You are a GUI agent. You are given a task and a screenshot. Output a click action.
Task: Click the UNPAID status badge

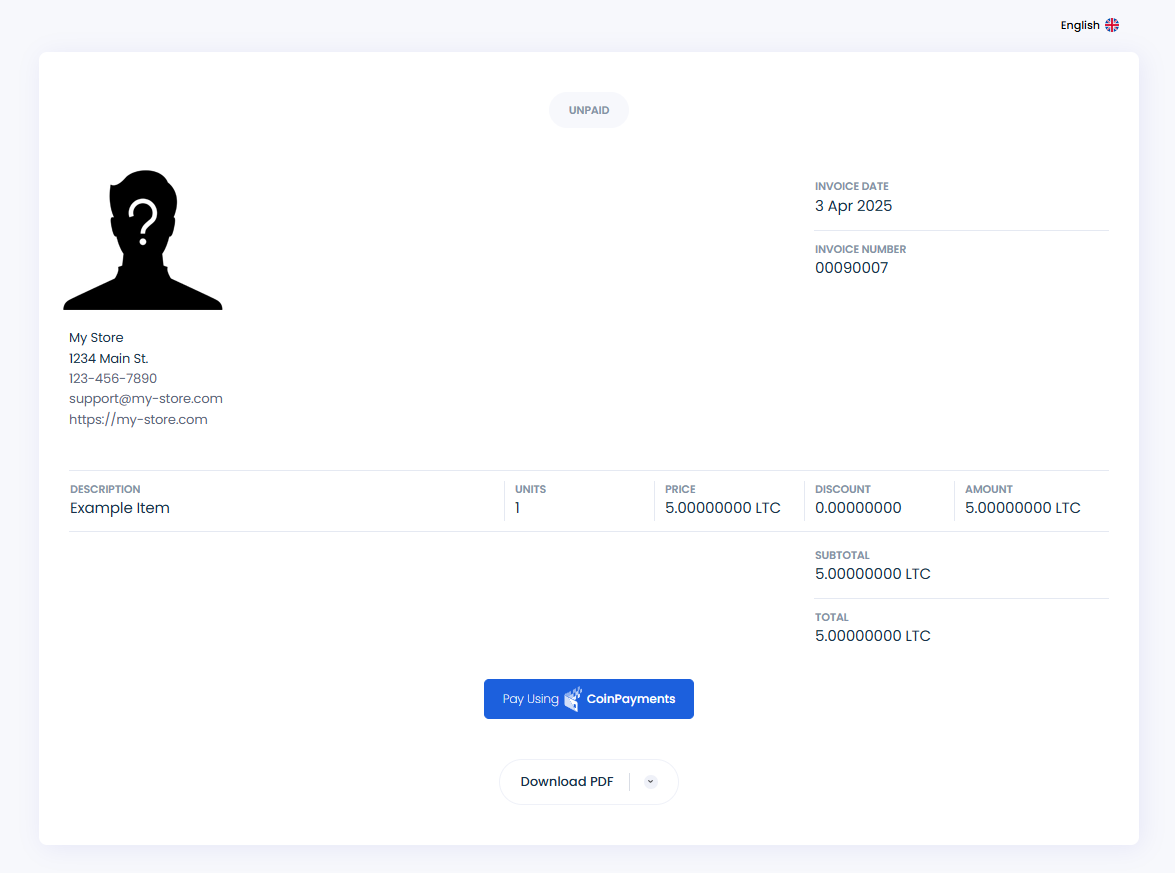pos(588,110)
